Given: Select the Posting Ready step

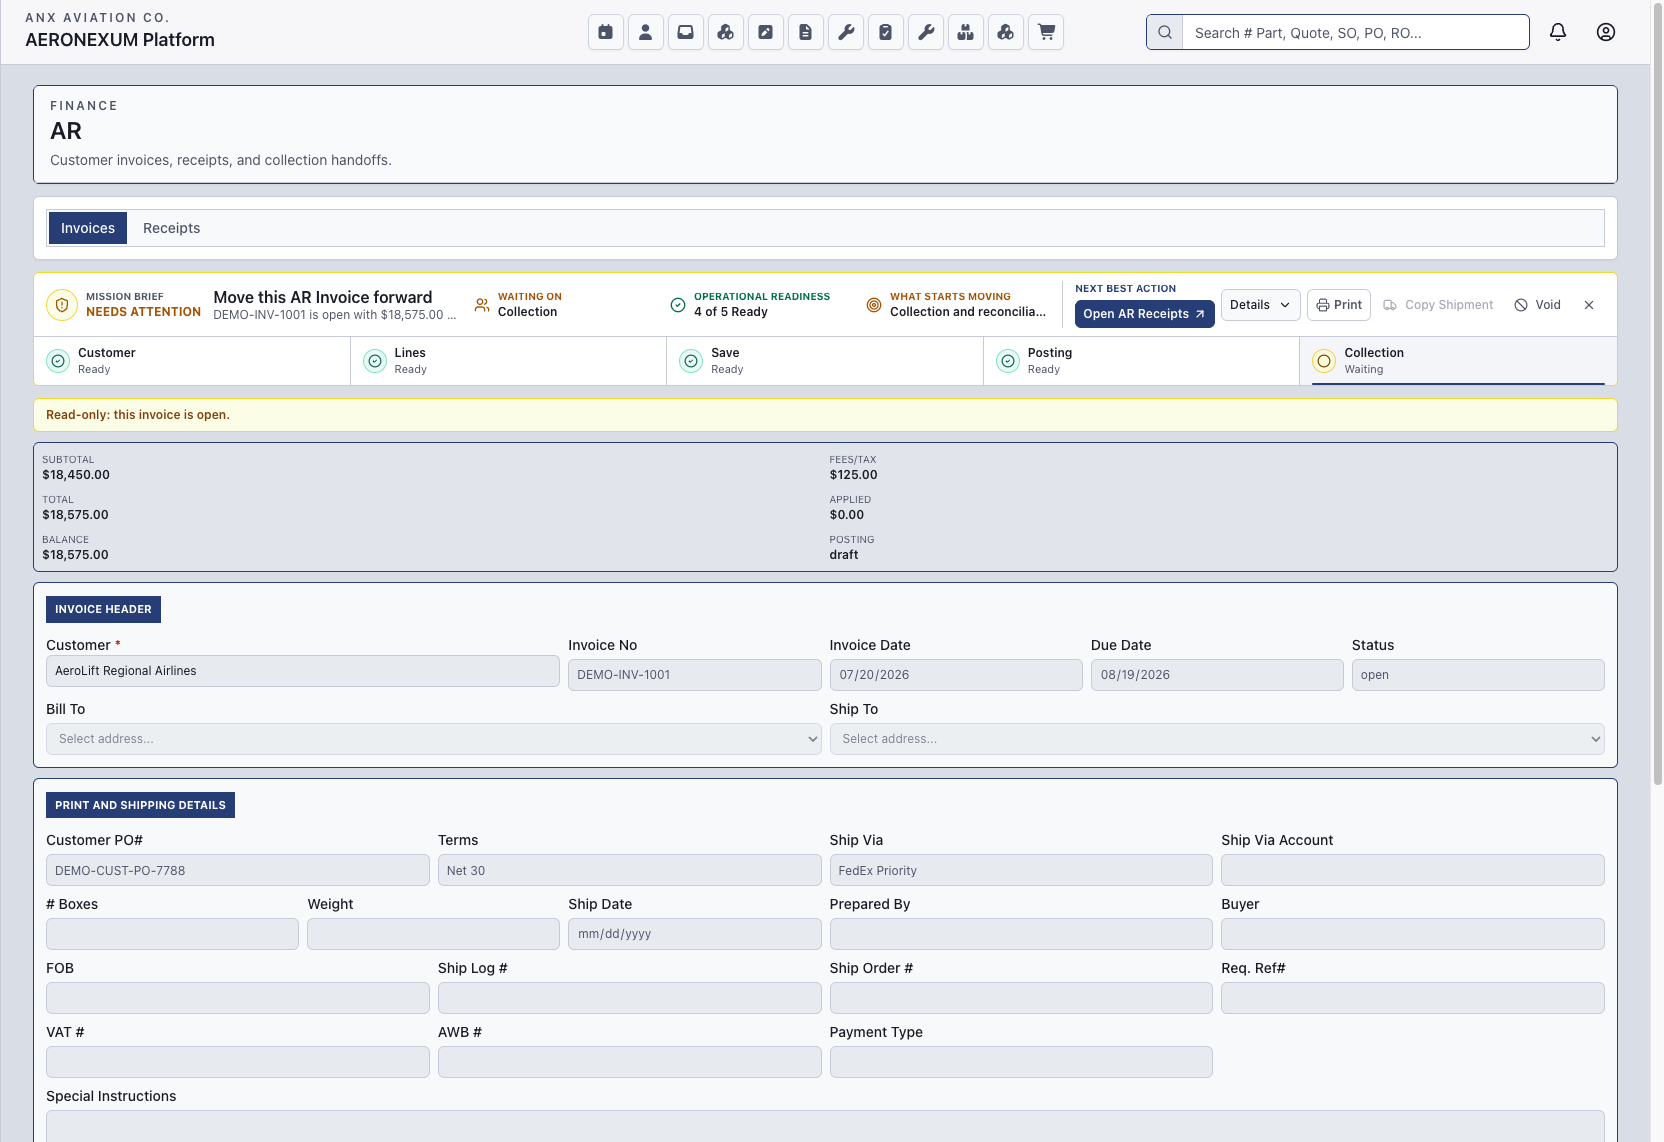Looking at the screenshot, I should [x=1141, y=361].
